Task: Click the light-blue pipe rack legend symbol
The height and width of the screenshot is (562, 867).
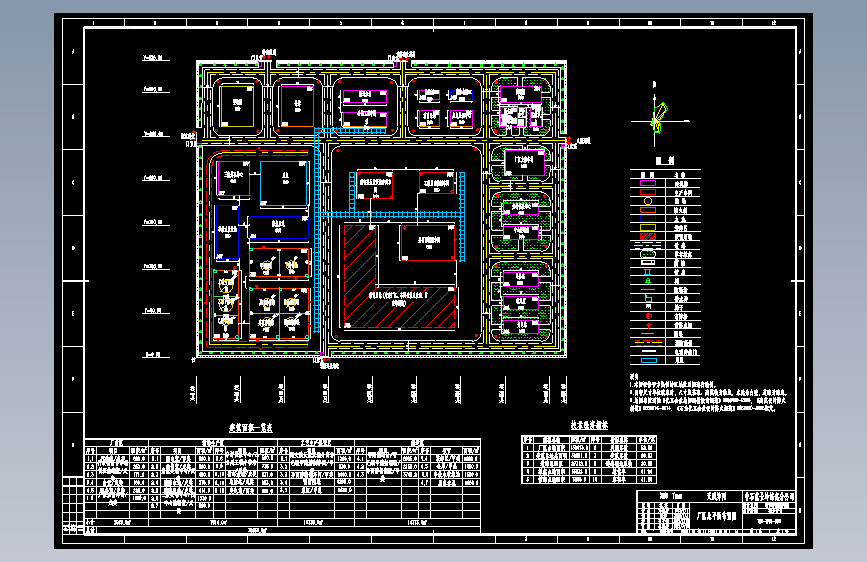Action: (x=647, y=272)
